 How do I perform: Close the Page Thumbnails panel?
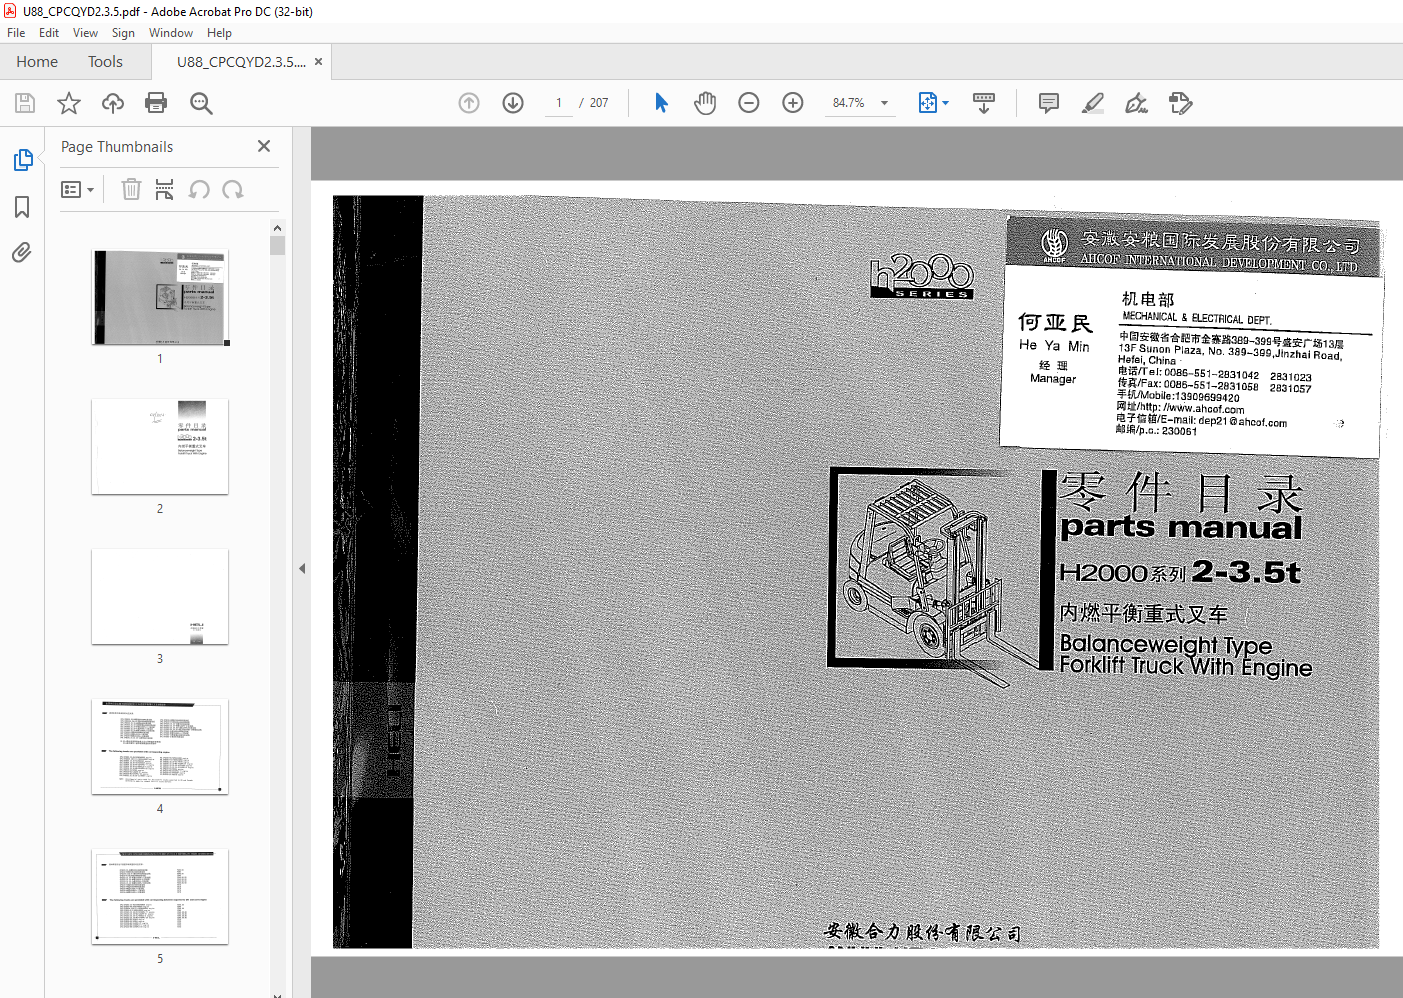(x=264, y=146)
